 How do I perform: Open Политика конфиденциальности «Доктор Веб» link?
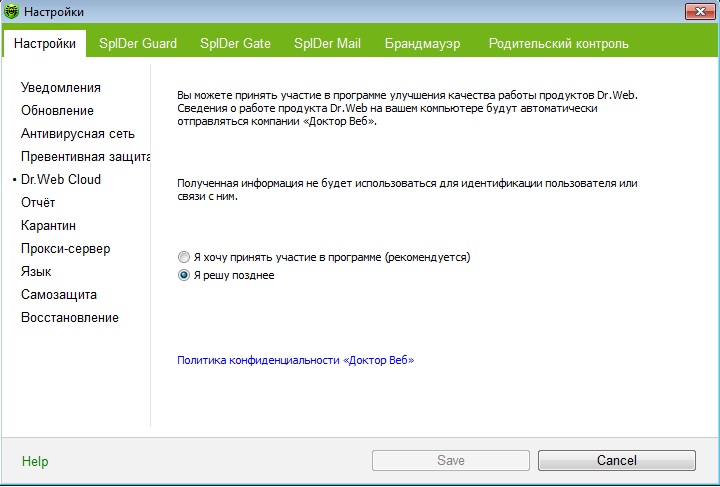296,360
